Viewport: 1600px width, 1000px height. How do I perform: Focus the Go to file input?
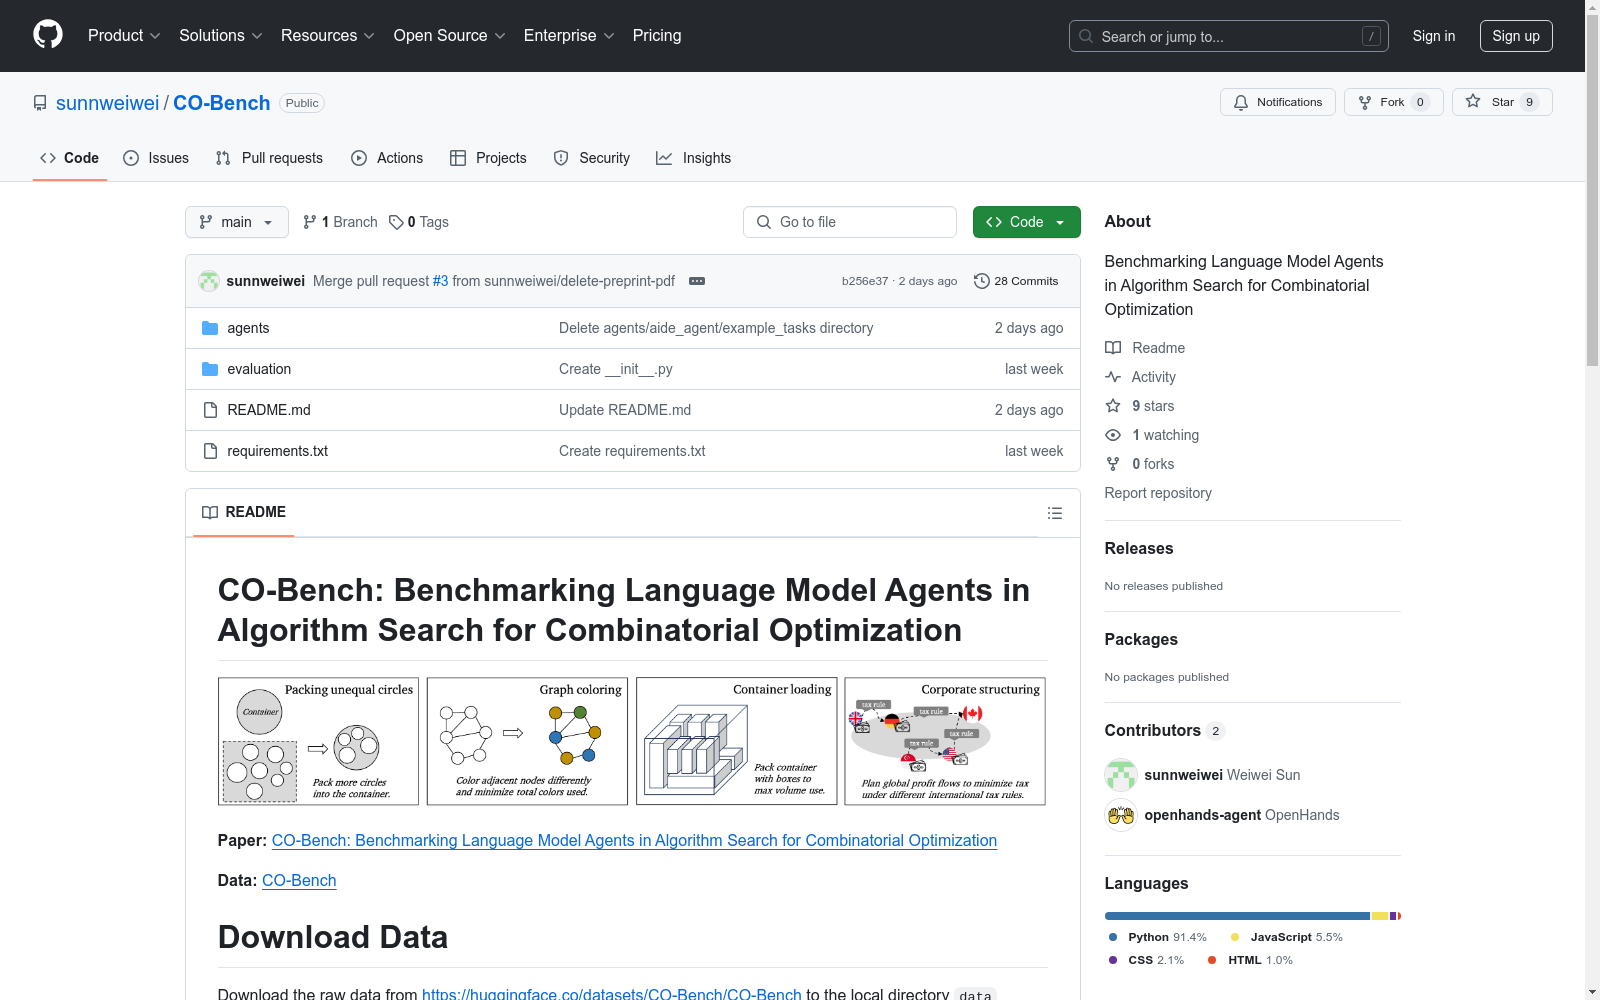850,222
